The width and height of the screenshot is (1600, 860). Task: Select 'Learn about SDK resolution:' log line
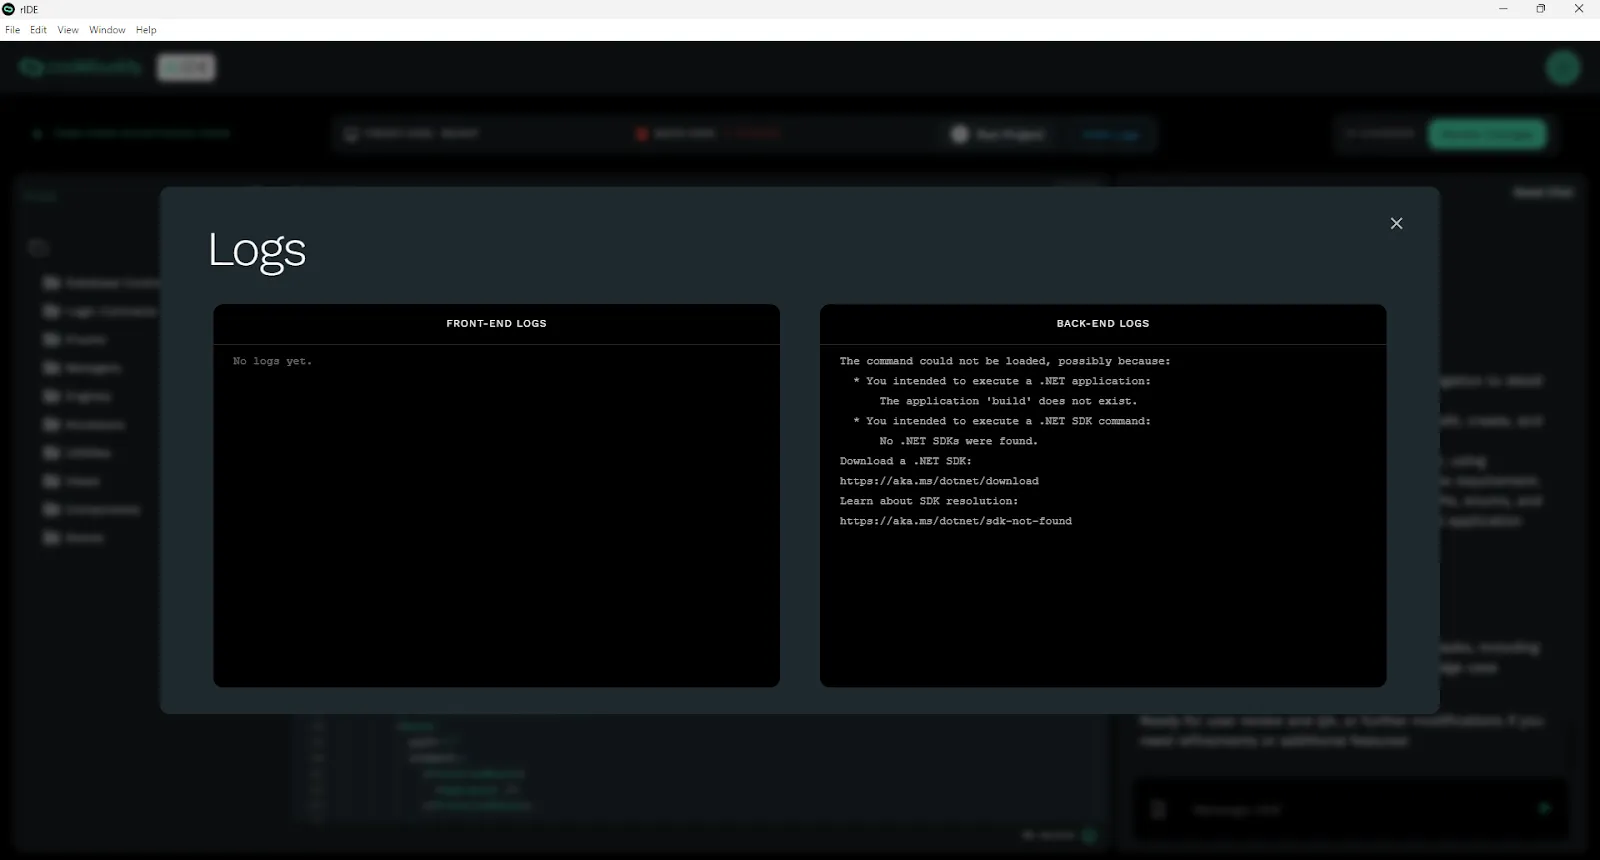coord(929,501)
